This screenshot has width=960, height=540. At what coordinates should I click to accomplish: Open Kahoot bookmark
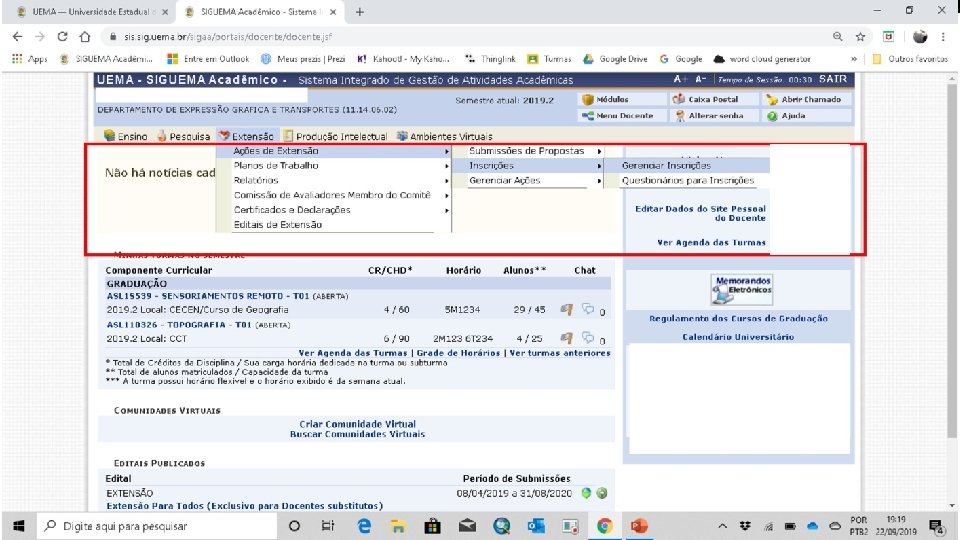pyautogui.click(x=403, y=59)
